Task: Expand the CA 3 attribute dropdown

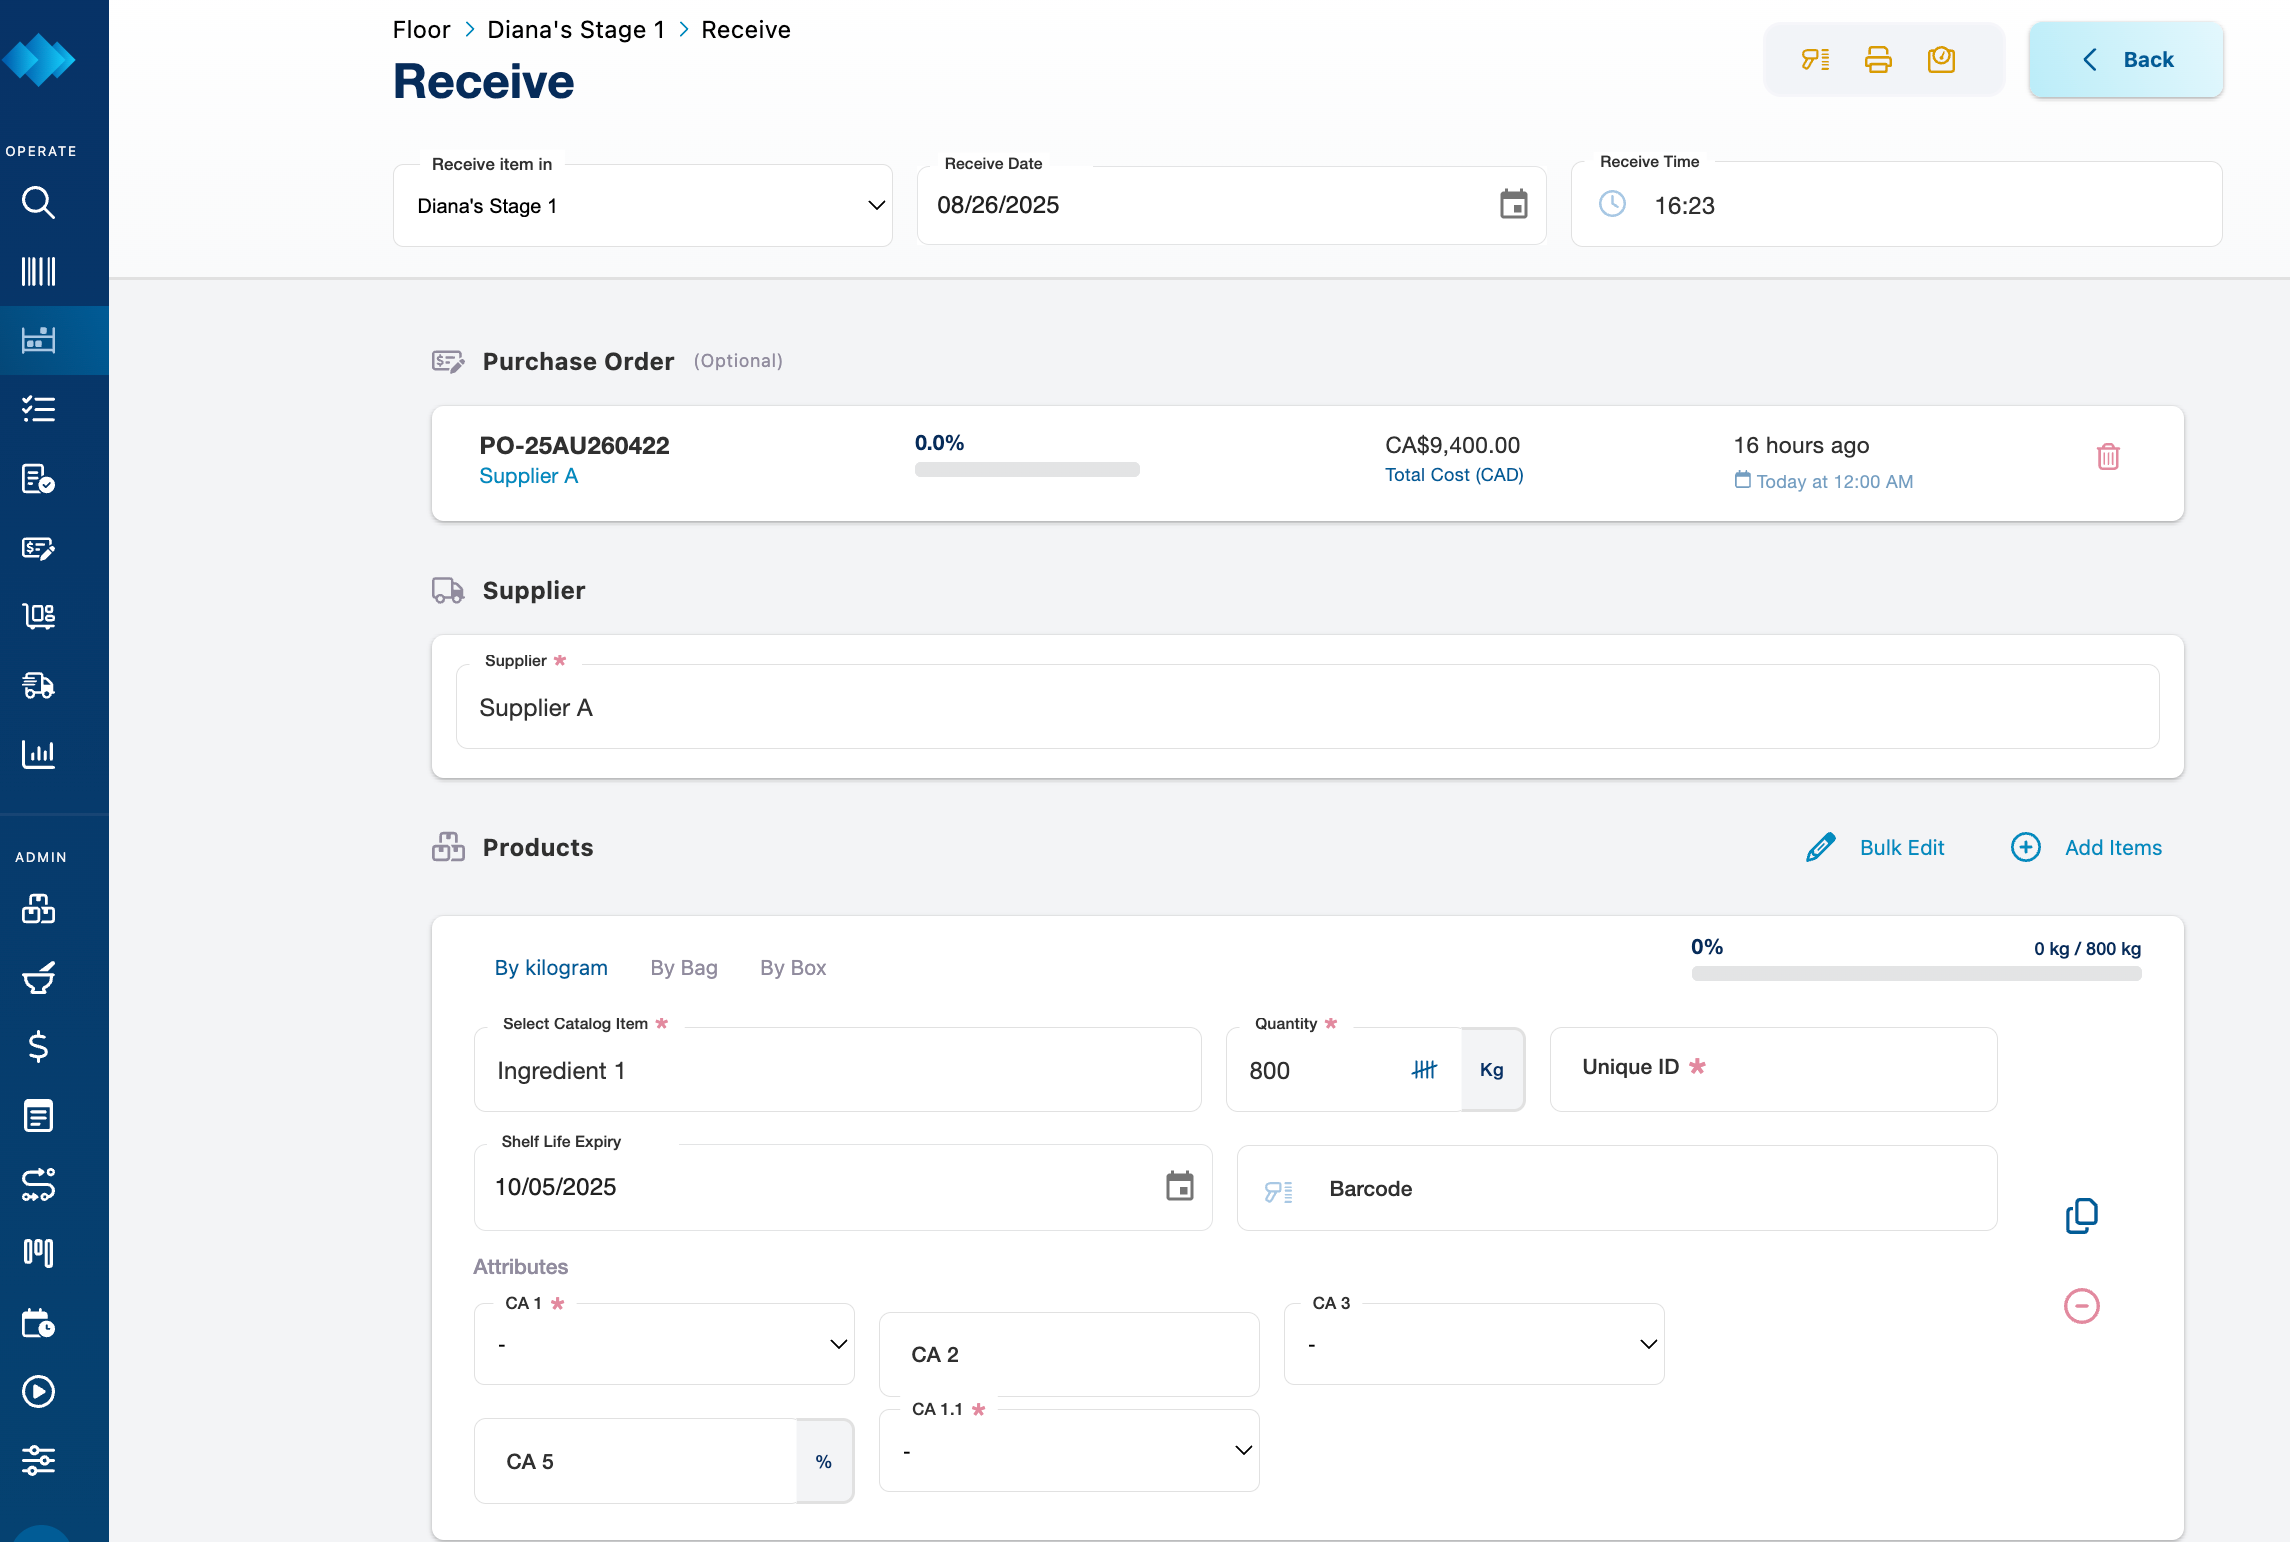Action: pos(1474,1345)
